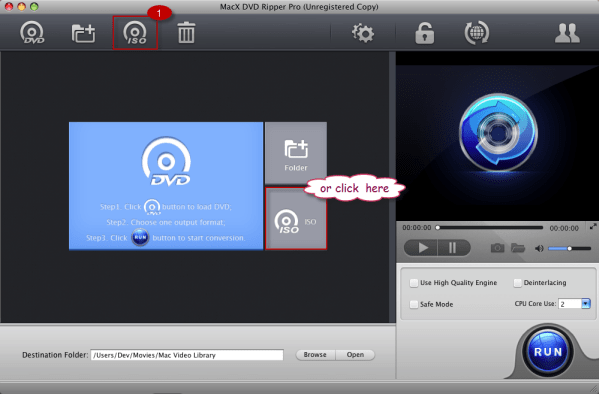The width and height of the screenshot is (599, 394).
Task: Open CPU Core Use dropdown
Action: pyautogui.click(x=586, y=304)
